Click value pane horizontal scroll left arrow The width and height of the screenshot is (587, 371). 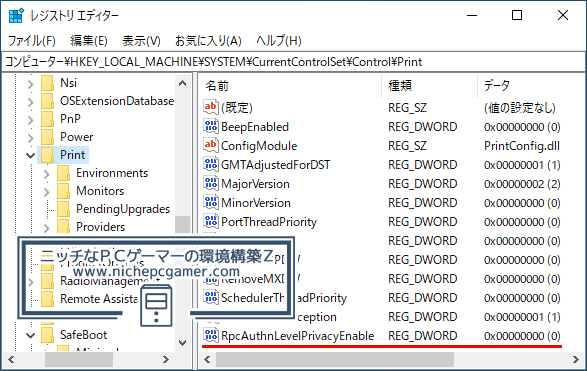(x=207, y=359)
